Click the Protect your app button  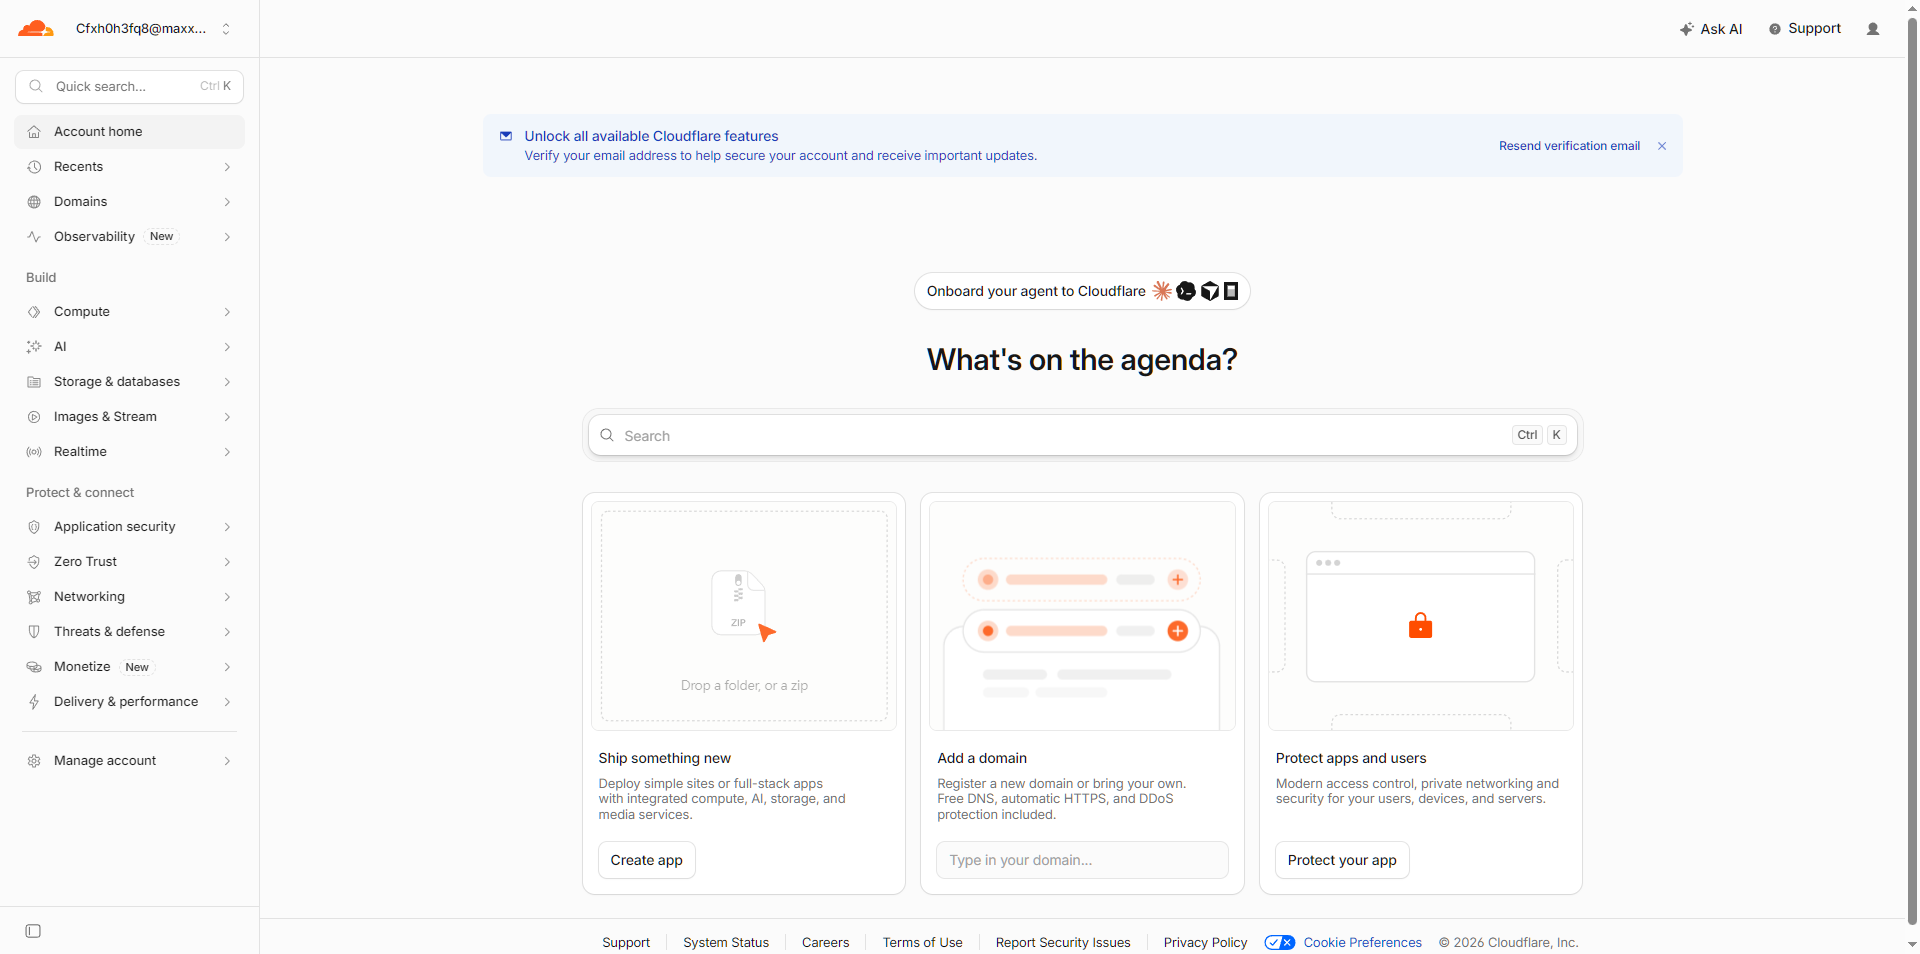1342,860
